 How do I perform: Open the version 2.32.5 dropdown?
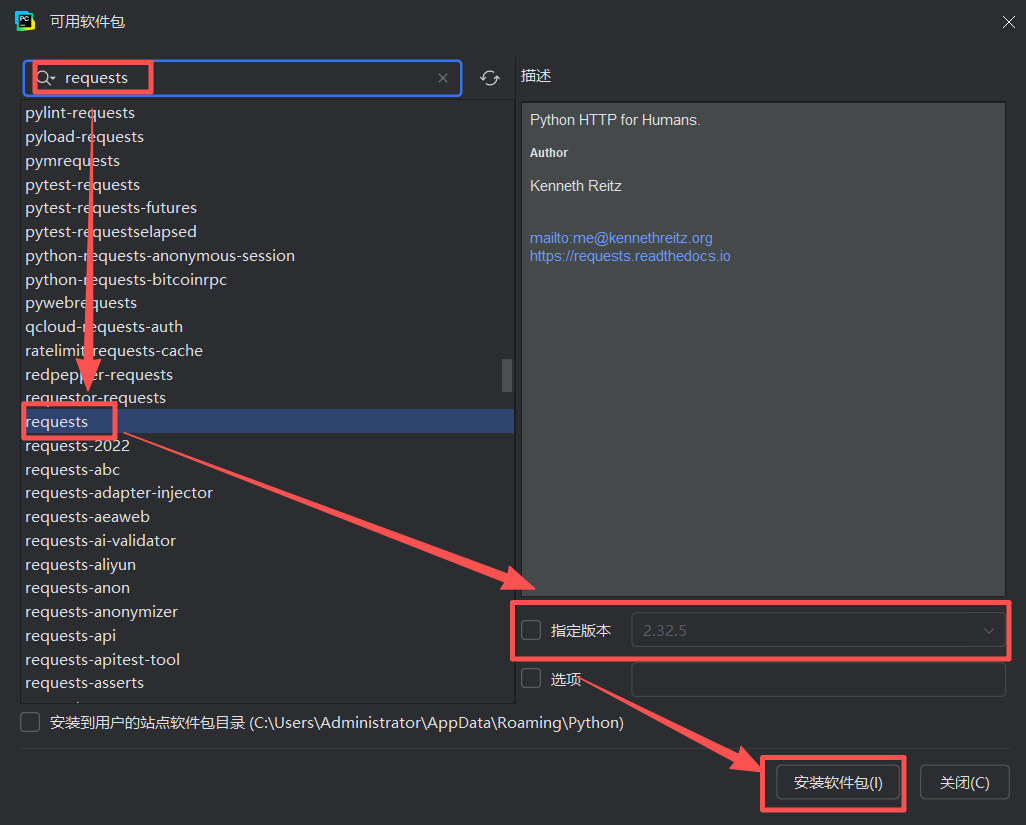[818, 630]
